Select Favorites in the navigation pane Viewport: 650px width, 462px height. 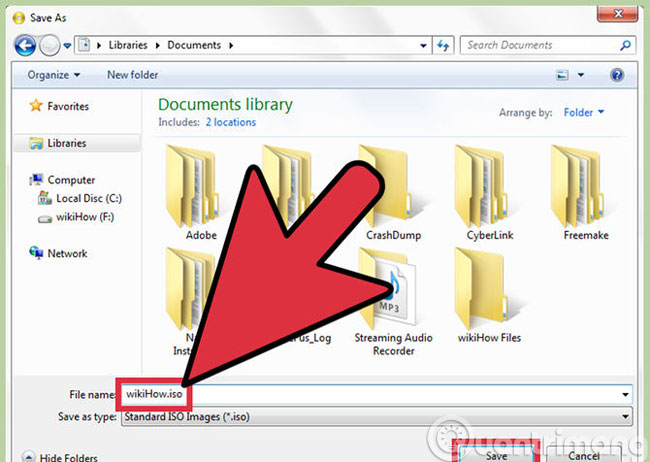68,107
